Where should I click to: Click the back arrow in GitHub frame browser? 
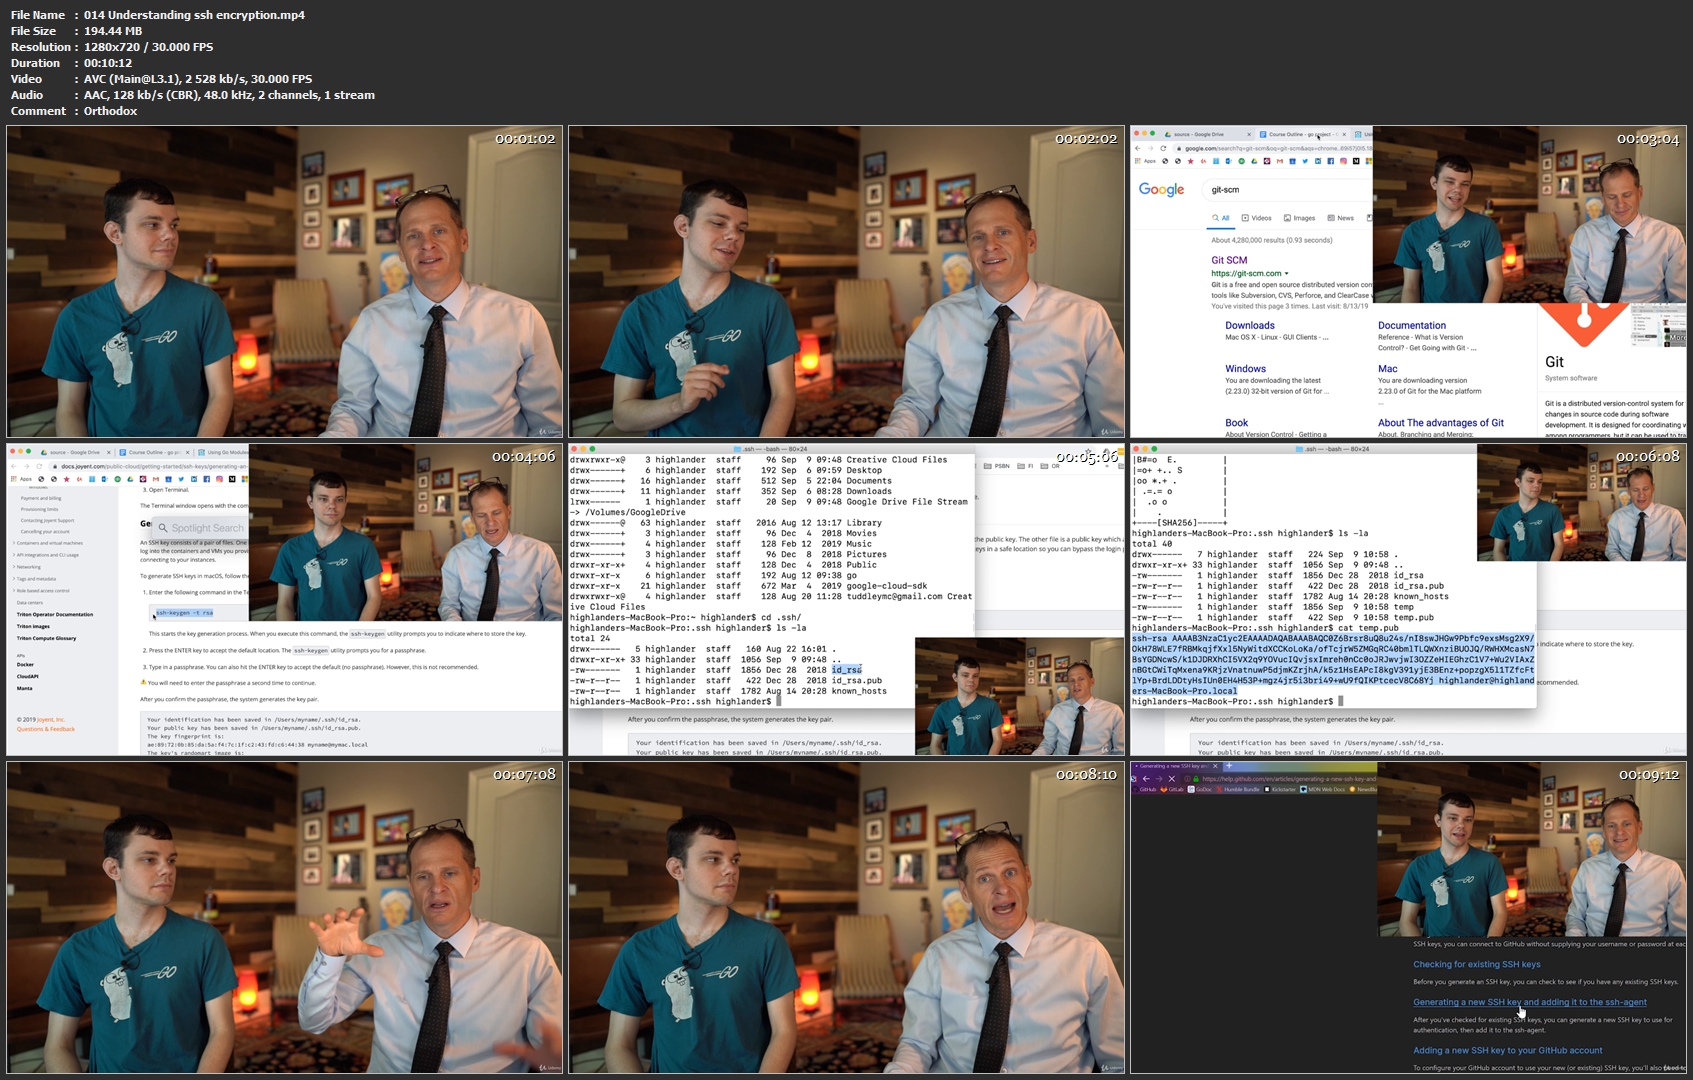tap(1146, 779)
